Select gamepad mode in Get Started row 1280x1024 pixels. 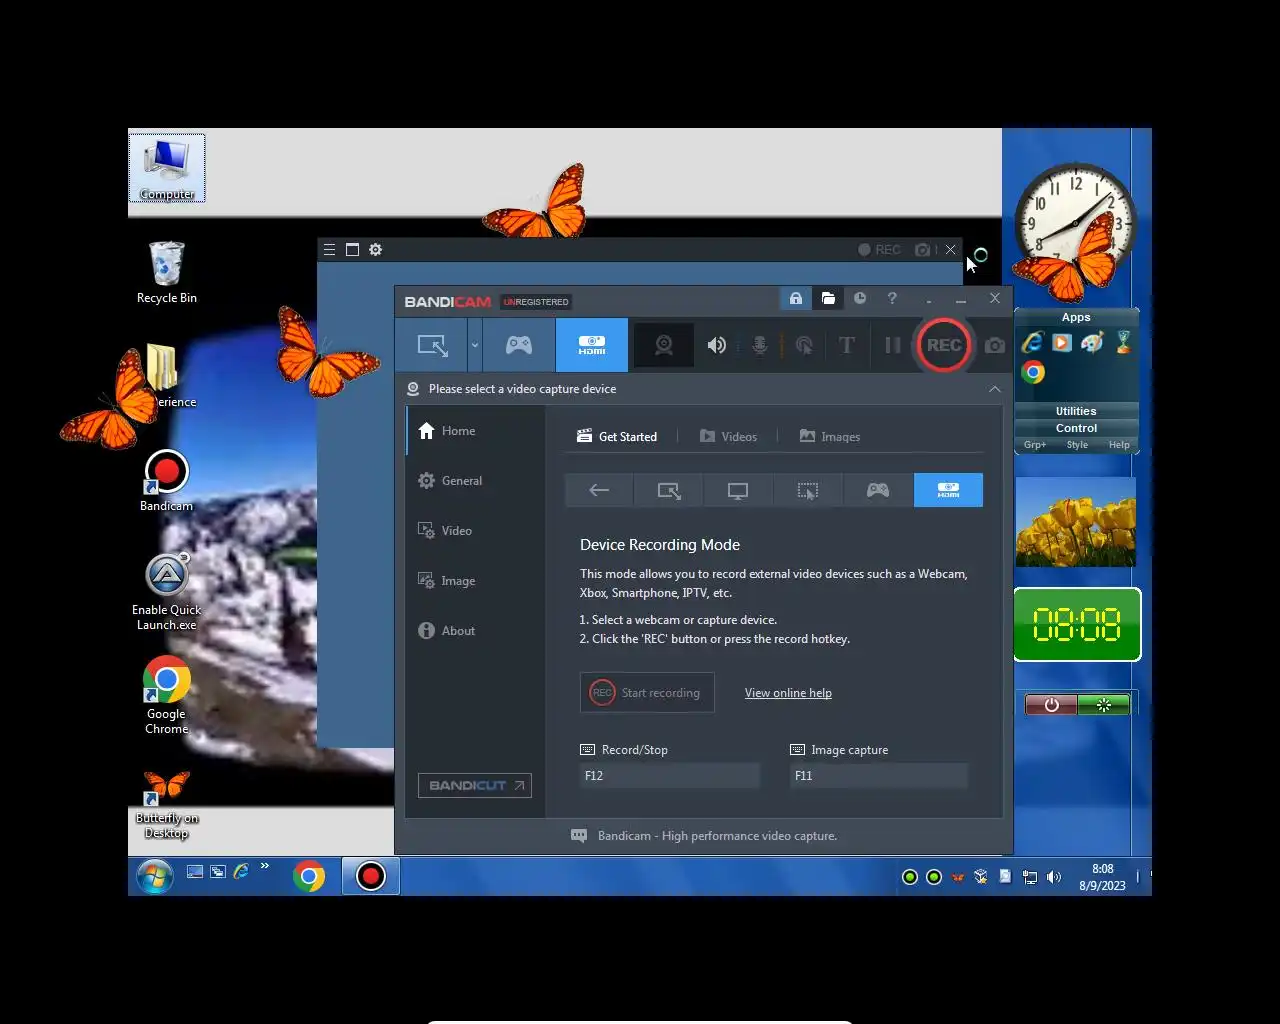coord(878,490)
